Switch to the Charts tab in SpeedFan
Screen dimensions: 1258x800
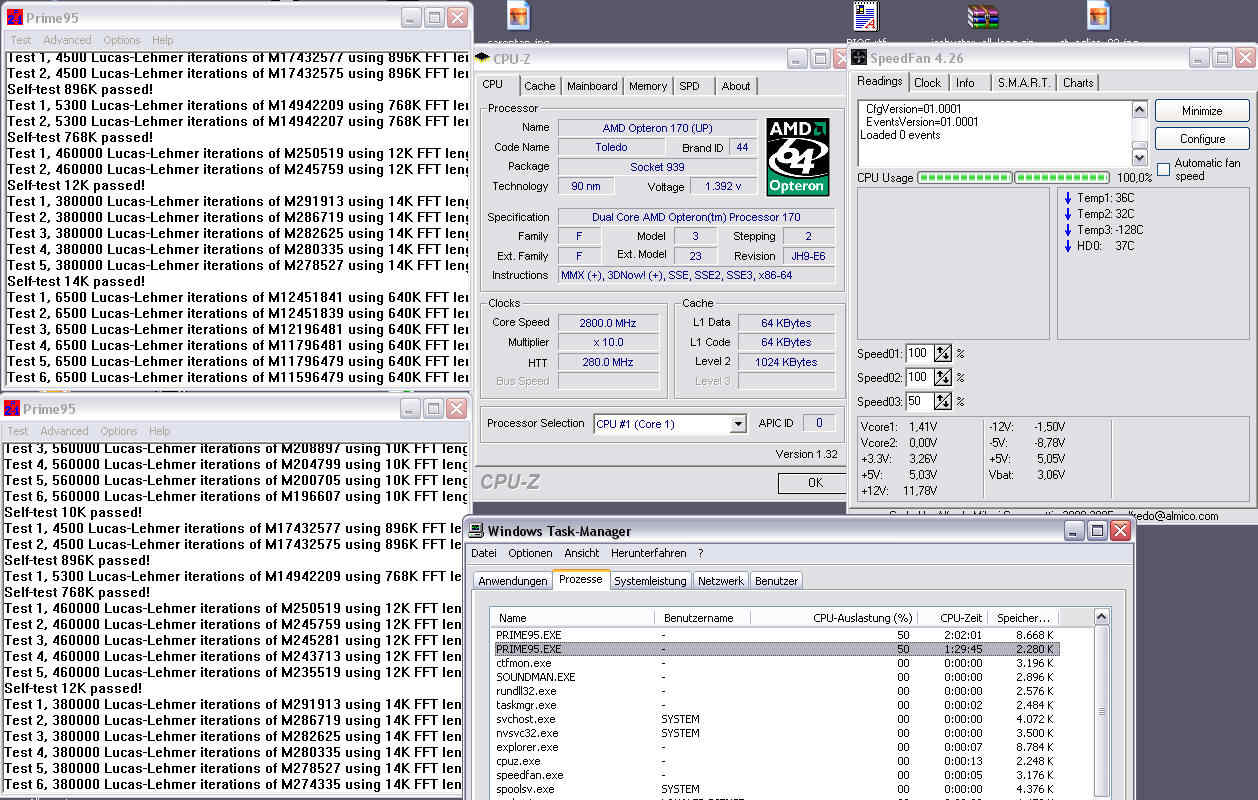click(x=1078, y=83)
